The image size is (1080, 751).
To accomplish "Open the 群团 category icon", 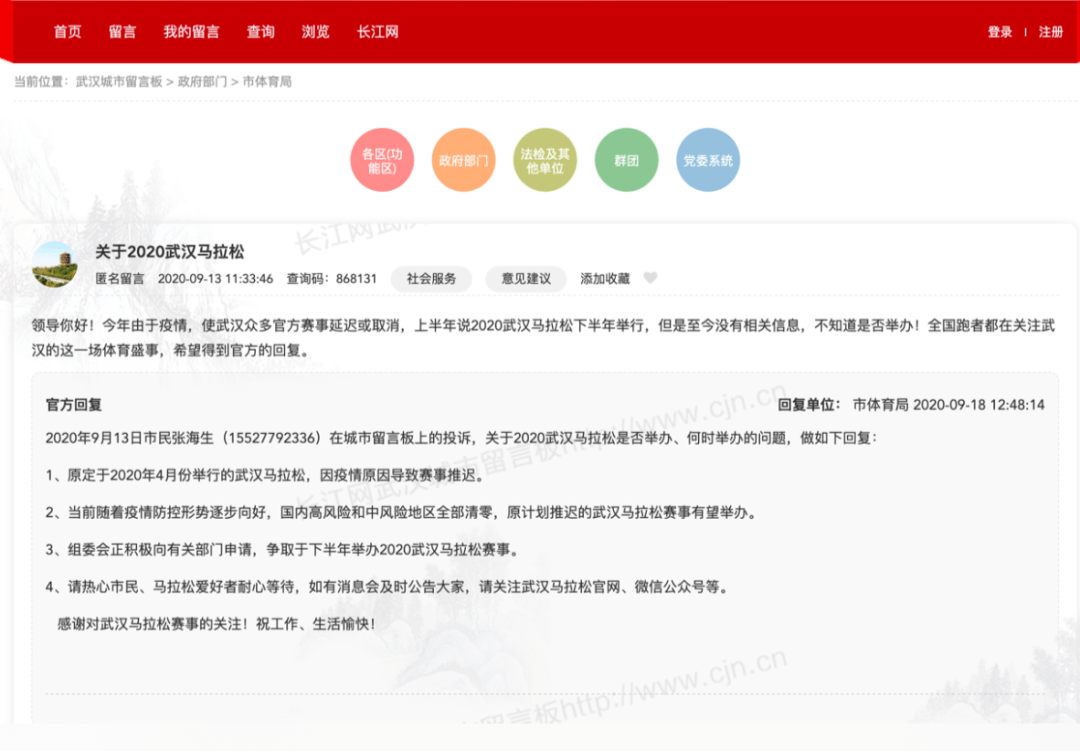I will point(626,159).
